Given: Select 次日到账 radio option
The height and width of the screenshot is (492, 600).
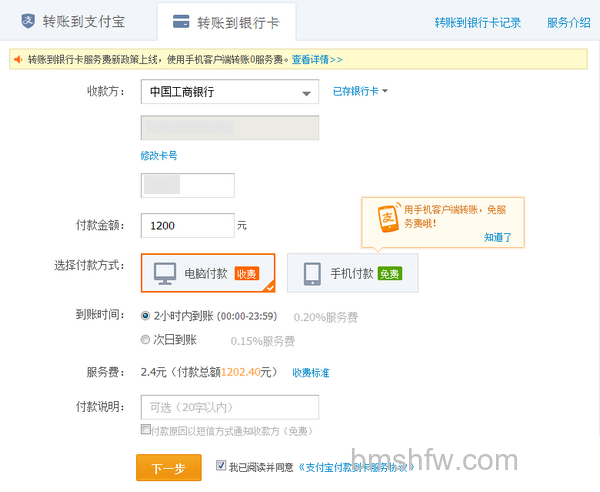Looking at the screenshot, I should [145, 339].
